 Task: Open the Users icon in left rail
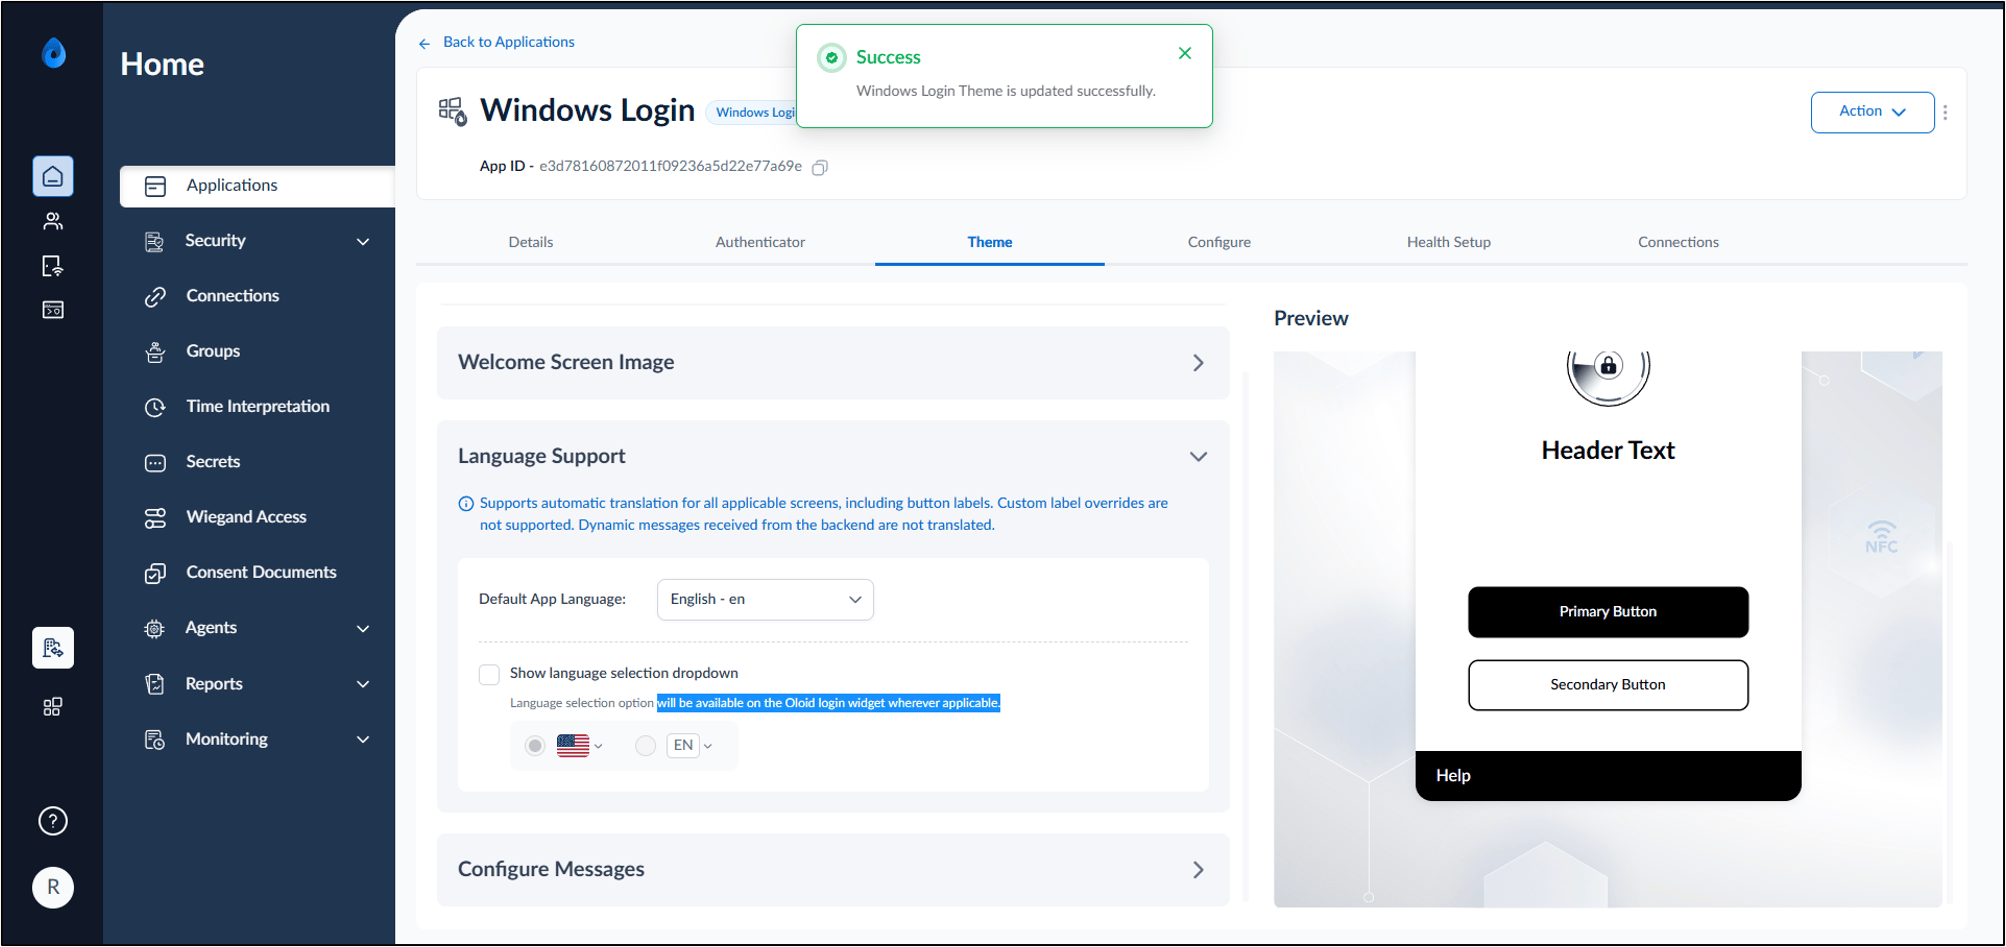pos(53,221)
